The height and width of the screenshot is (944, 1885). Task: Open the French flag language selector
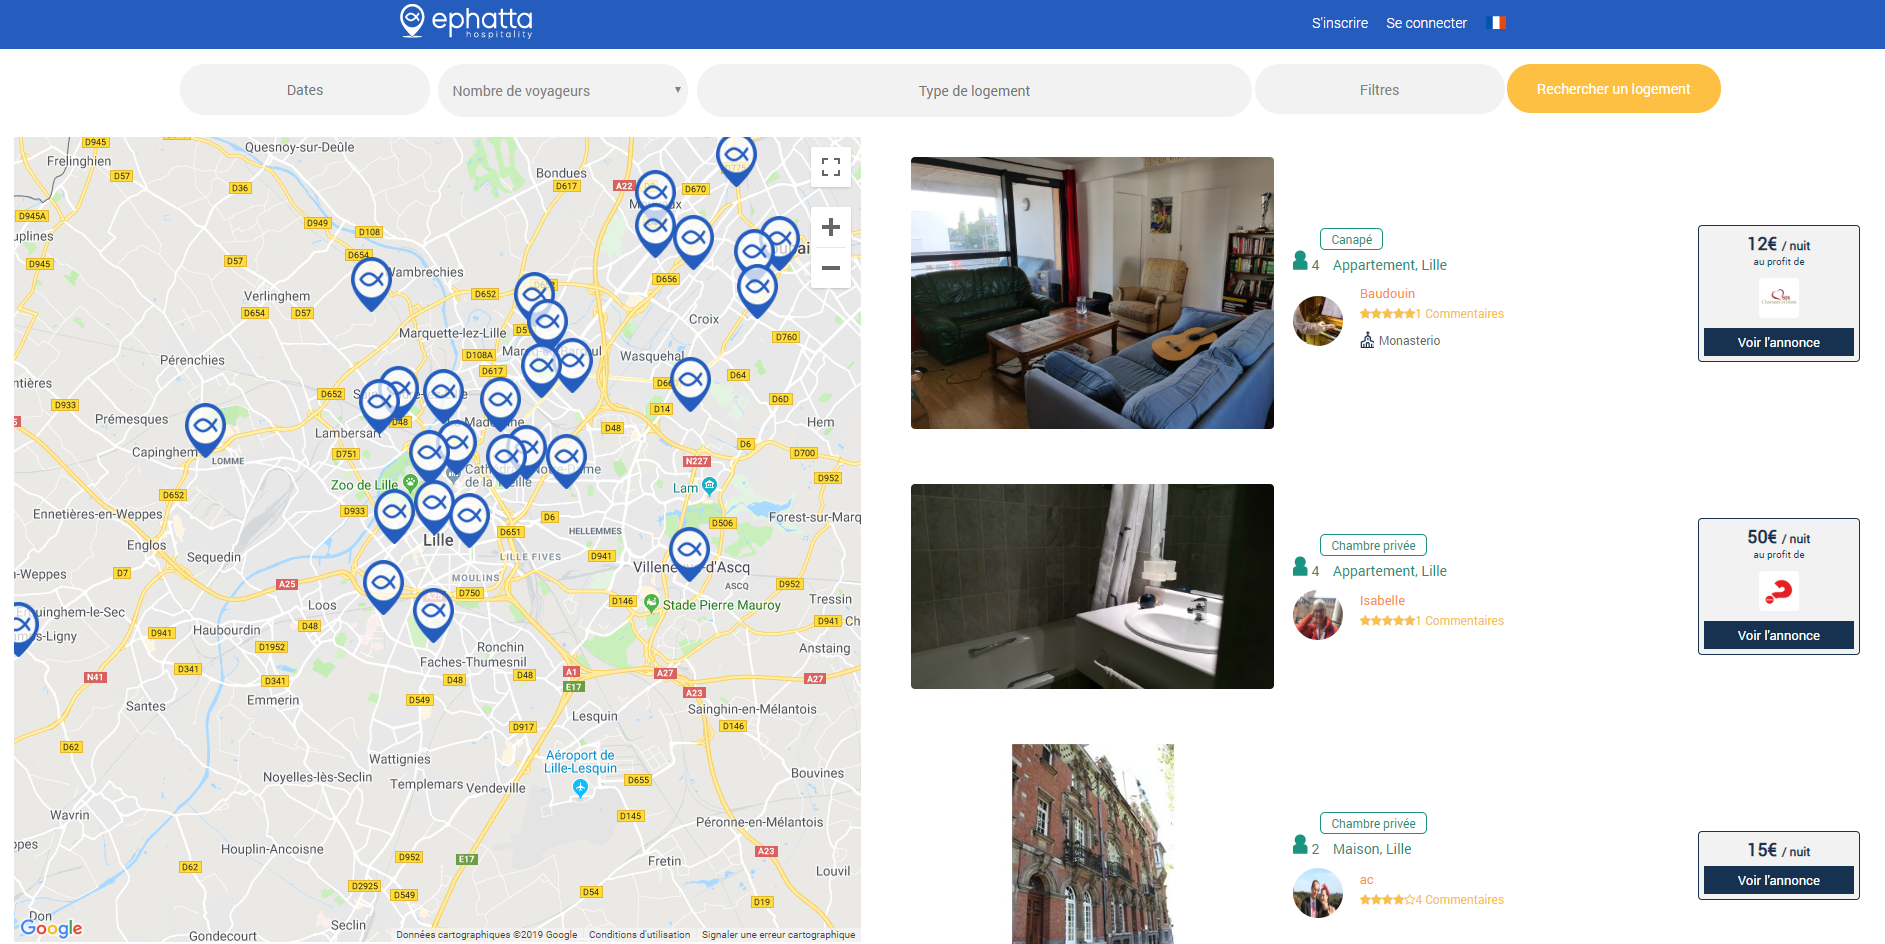coord(1498,23)
